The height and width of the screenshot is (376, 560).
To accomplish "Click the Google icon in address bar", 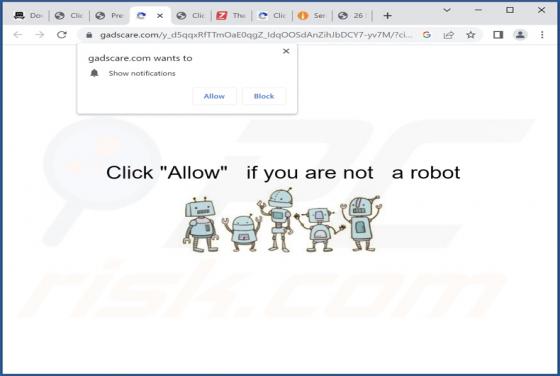I will [426, 35].
